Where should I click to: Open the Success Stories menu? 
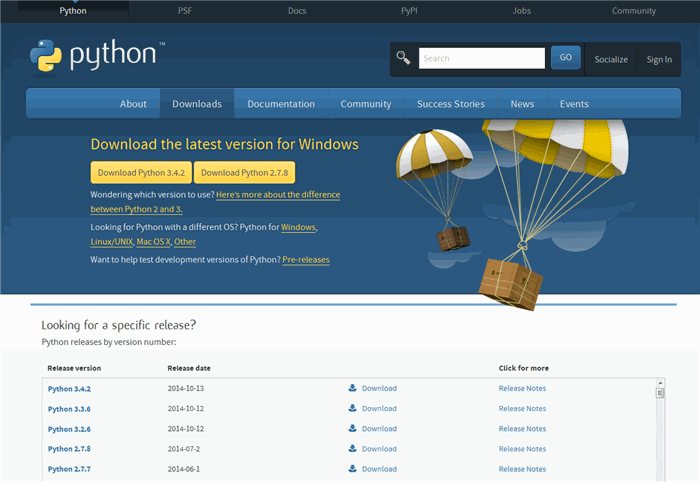(x=451, y=104)
